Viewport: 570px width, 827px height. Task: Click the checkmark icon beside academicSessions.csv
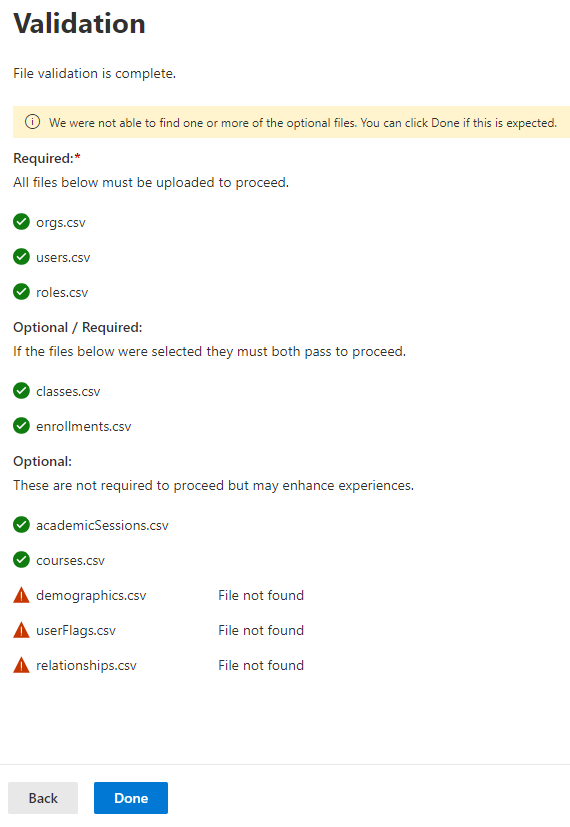[x=21, y=525]
